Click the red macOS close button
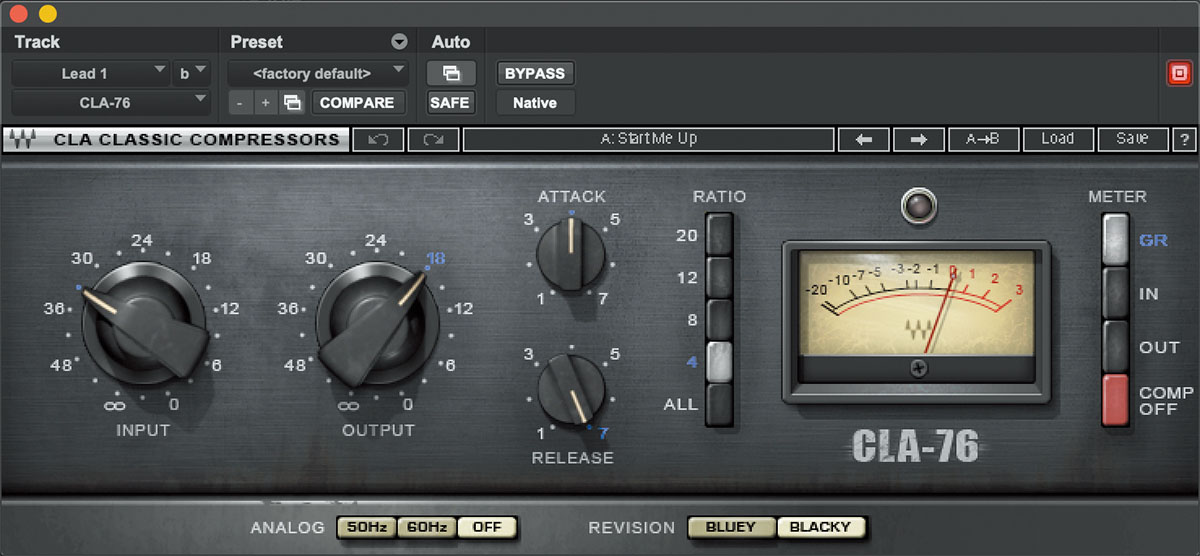1200x556 pixels. coord(19,15)
